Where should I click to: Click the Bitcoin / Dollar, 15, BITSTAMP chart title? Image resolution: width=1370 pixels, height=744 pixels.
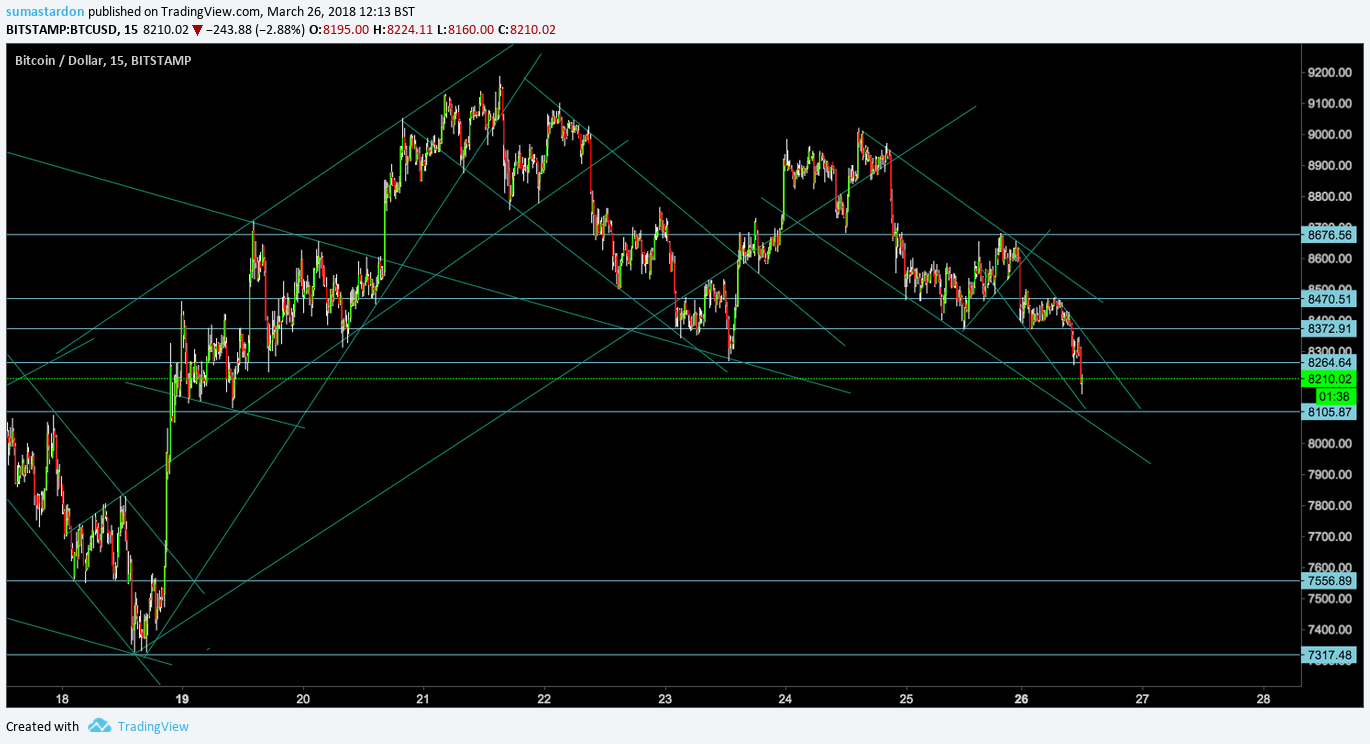pyautogui.click(x=103, y=61)
